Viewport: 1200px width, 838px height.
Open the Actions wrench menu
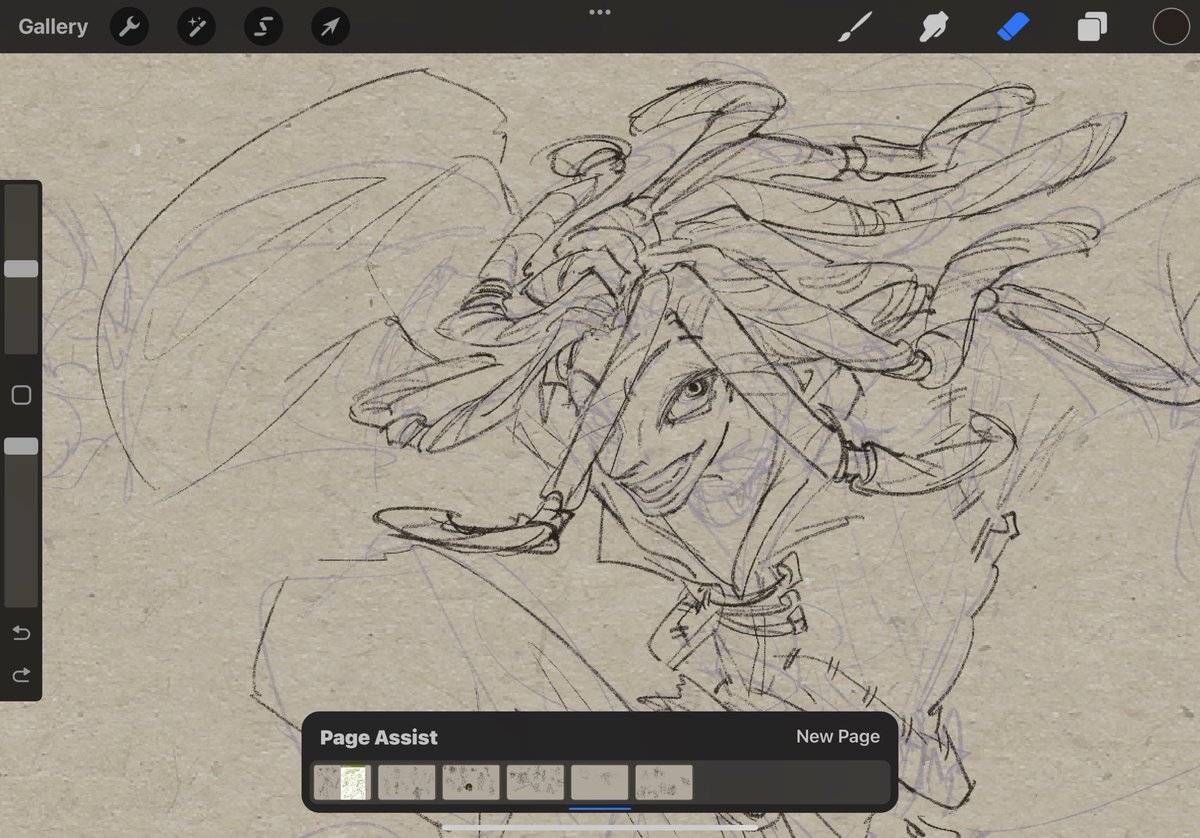pos(129,27)
